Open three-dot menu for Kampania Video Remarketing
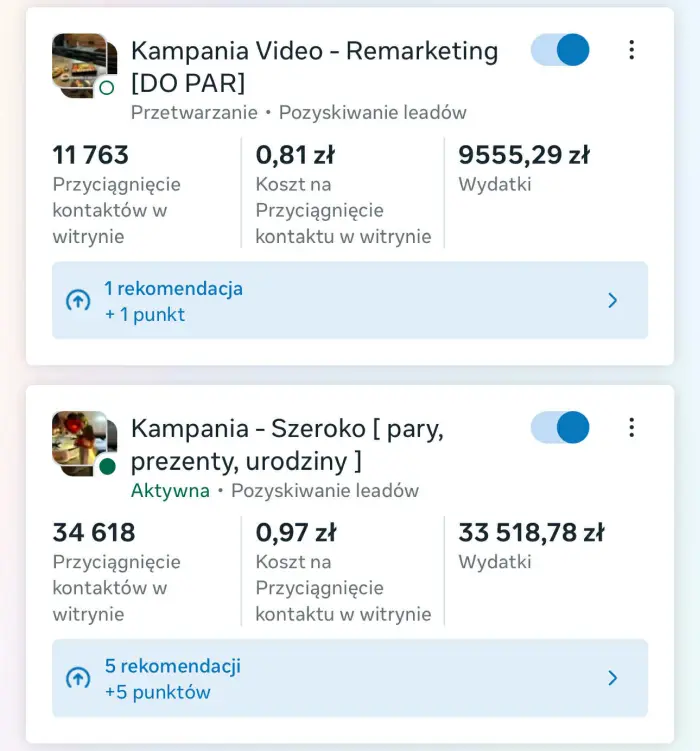Viewport: 700px width, 751px height. [x=631, y=50]
